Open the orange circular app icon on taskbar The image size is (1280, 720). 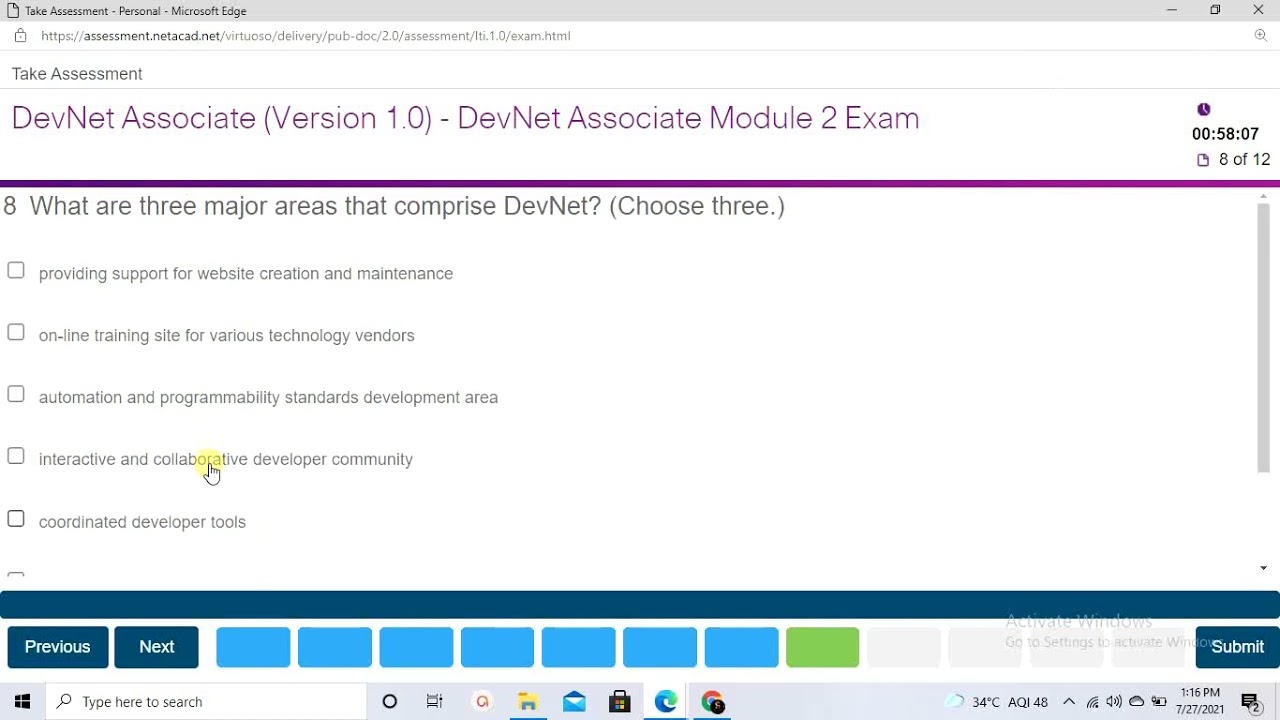pyautogui.click(x=482, y=702)
